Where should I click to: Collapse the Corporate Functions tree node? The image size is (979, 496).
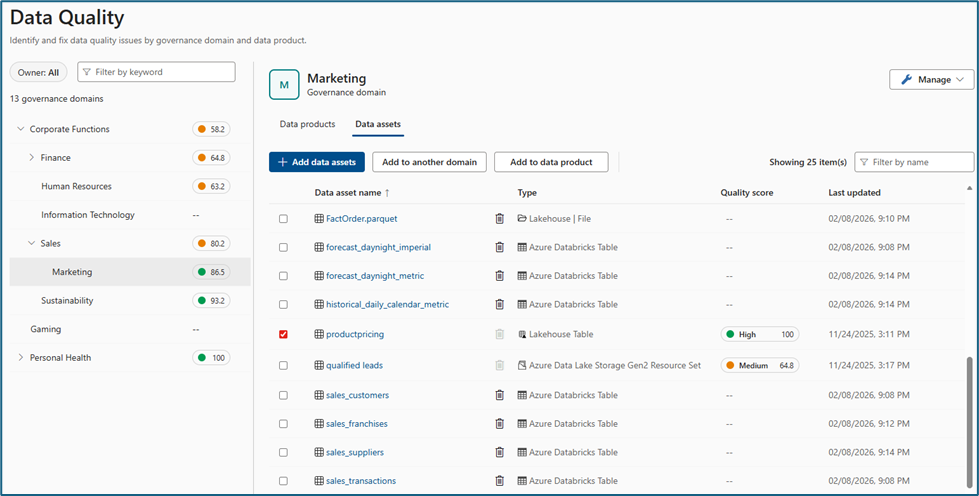tap(21, 129)
